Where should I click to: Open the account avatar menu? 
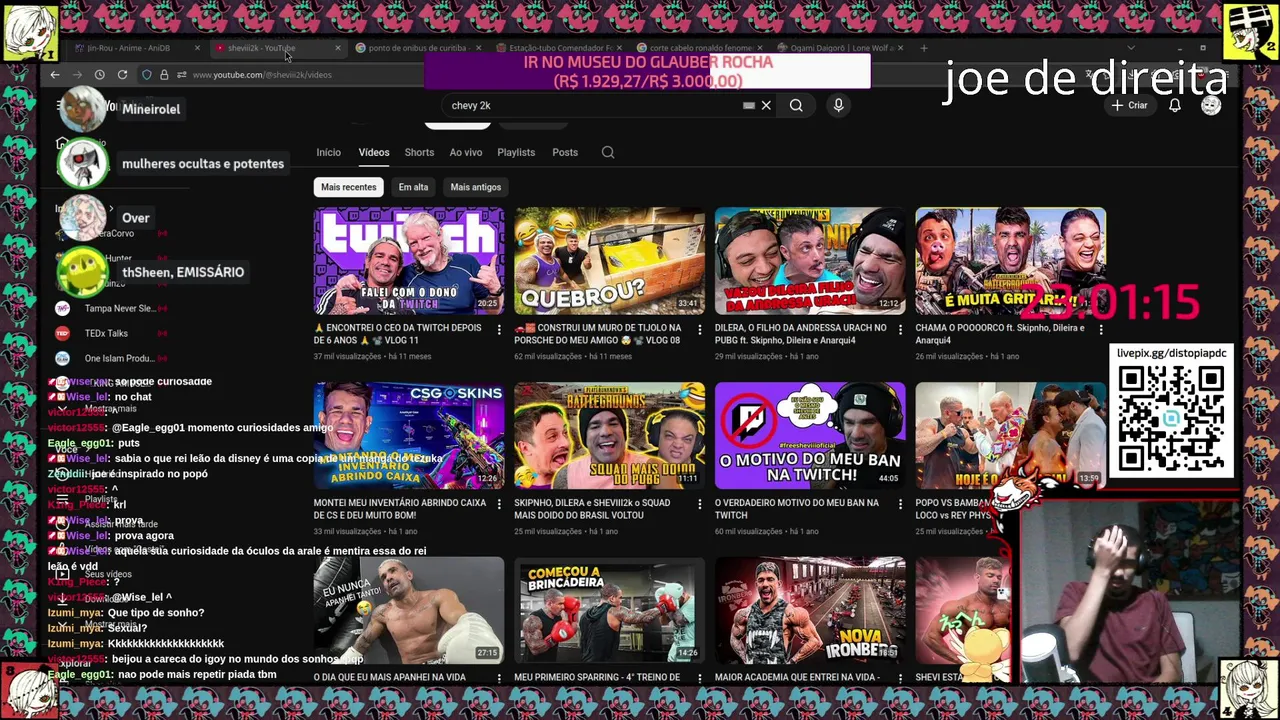(1211, 105)
